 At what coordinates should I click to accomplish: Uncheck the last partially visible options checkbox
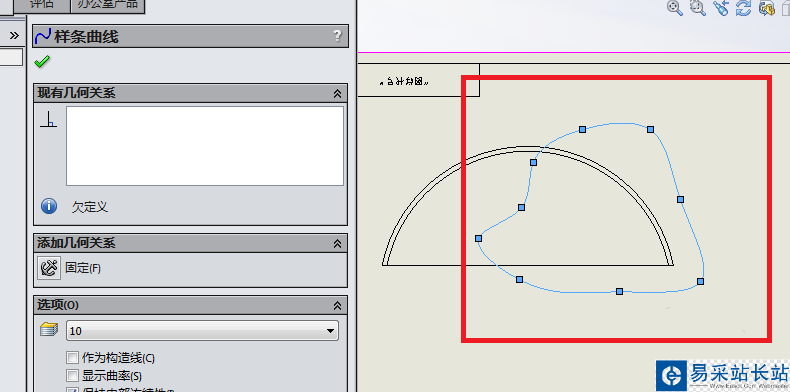(x=73, y=389)
